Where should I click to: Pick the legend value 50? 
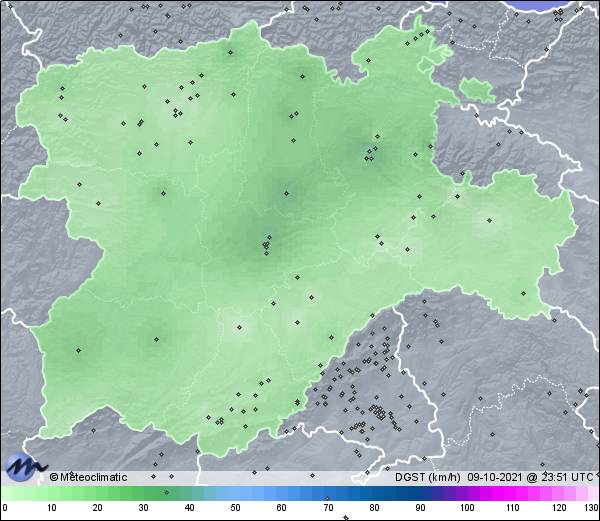[235, 508]
